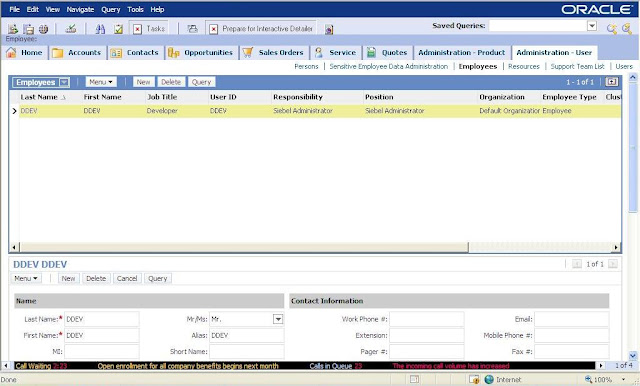This screenshot has width=640, height=386.
Task: Open the Edit menu
Action: click(x=33, y=9)
